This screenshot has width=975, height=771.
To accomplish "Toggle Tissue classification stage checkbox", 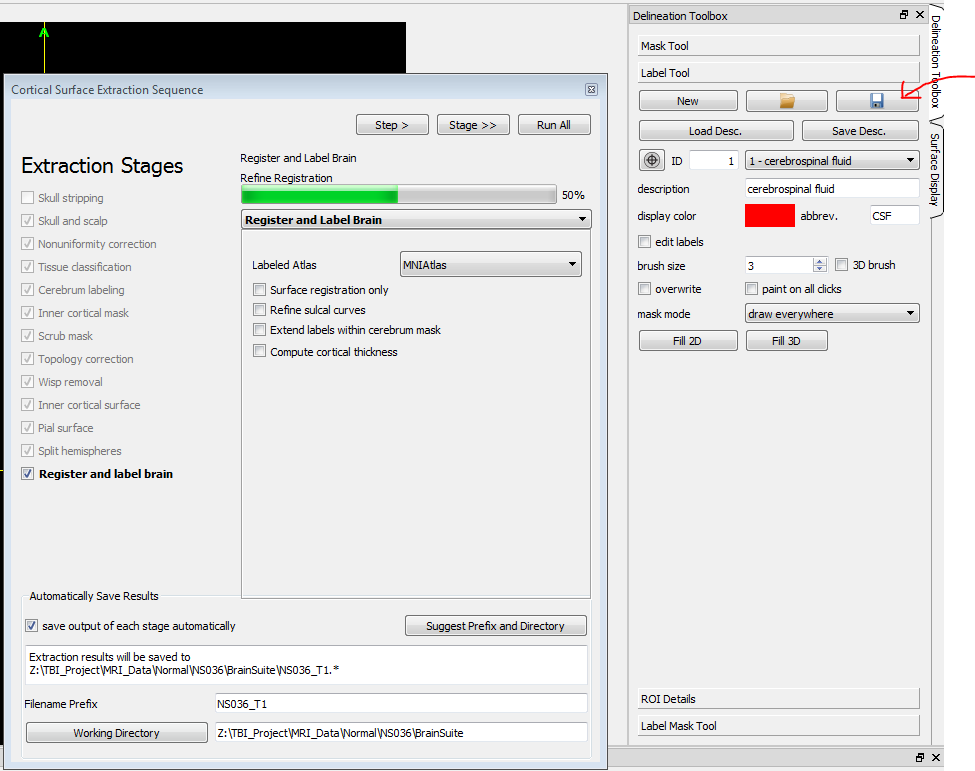I will pos(27,267).
